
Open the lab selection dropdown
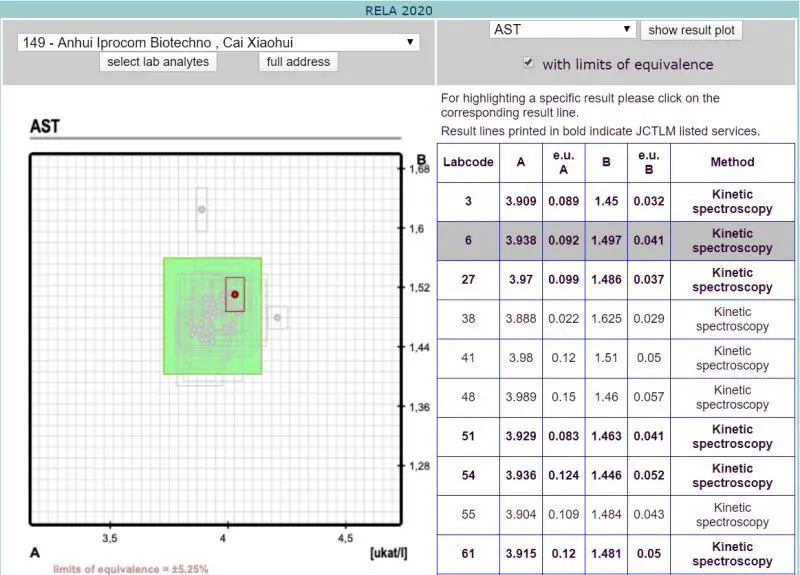[218, 43]
